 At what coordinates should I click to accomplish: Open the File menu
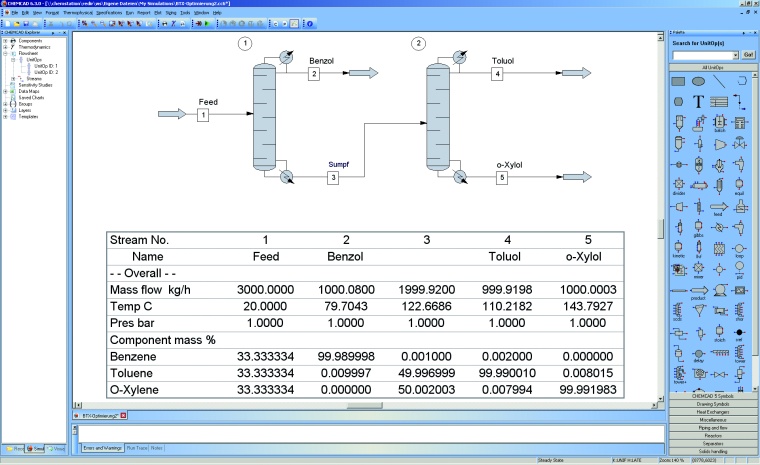(15, 13)
